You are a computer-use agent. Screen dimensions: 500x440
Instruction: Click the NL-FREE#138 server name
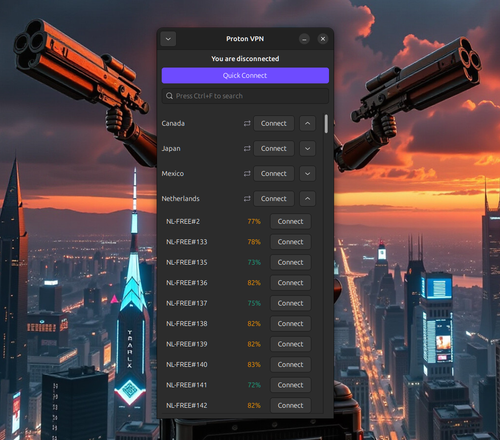coord(187,324)
